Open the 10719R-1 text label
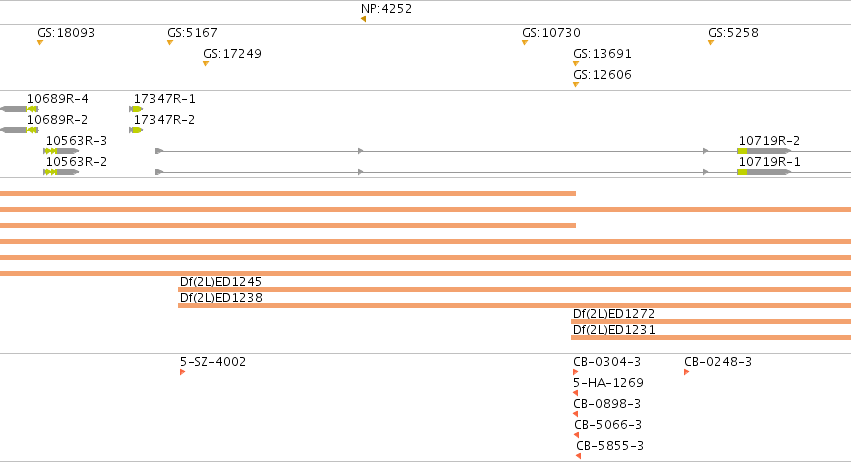The image size is (851, 462). point(770,162)
